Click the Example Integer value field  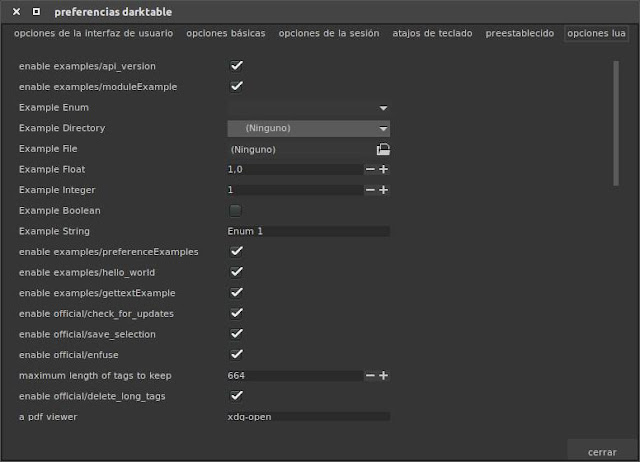tap(295, 190)
